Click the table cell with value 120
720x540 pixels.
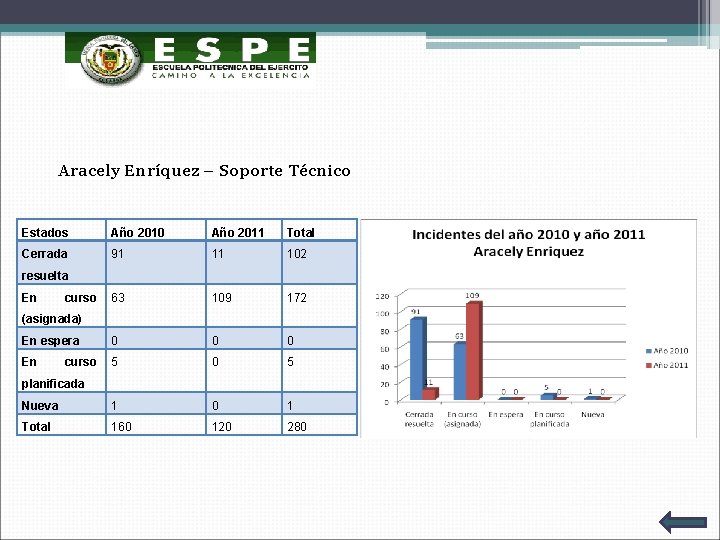coord(244,425)
